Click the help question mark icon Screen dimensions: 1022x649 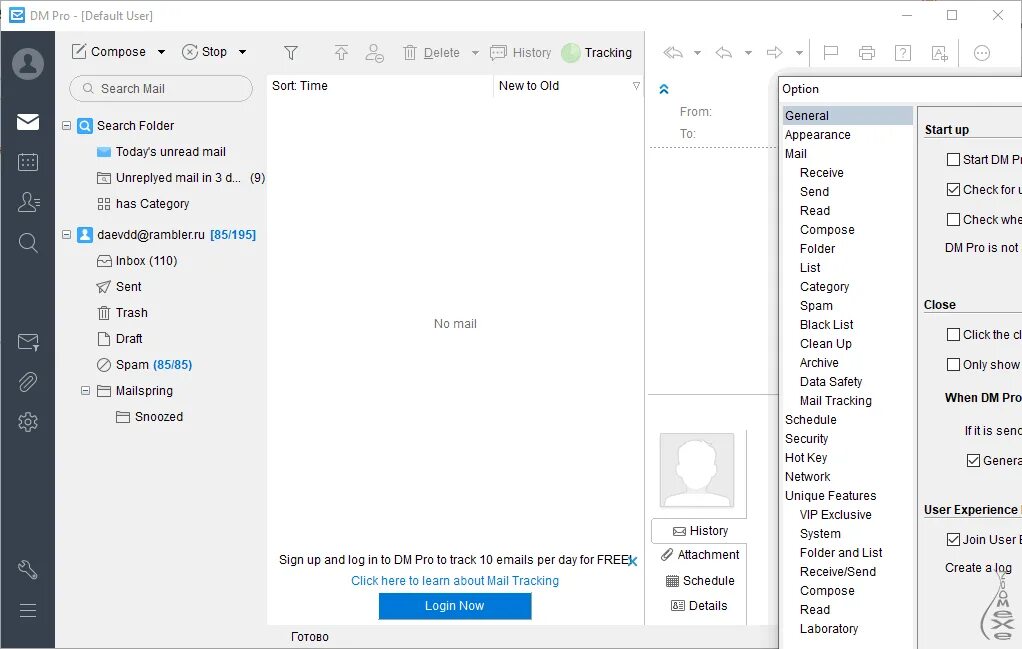click(903, 53)
